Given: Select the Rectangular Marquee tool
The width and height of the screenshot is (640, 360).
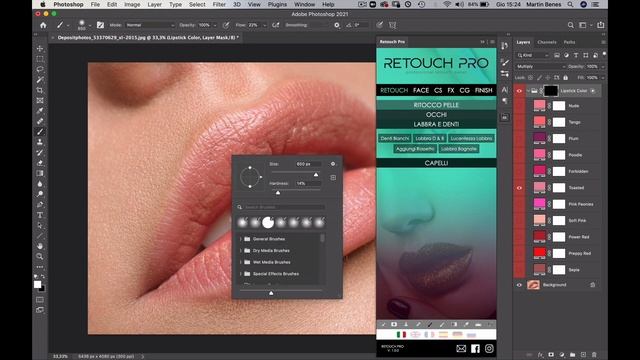Looking at the screenshot, I should tap(40, 59).
